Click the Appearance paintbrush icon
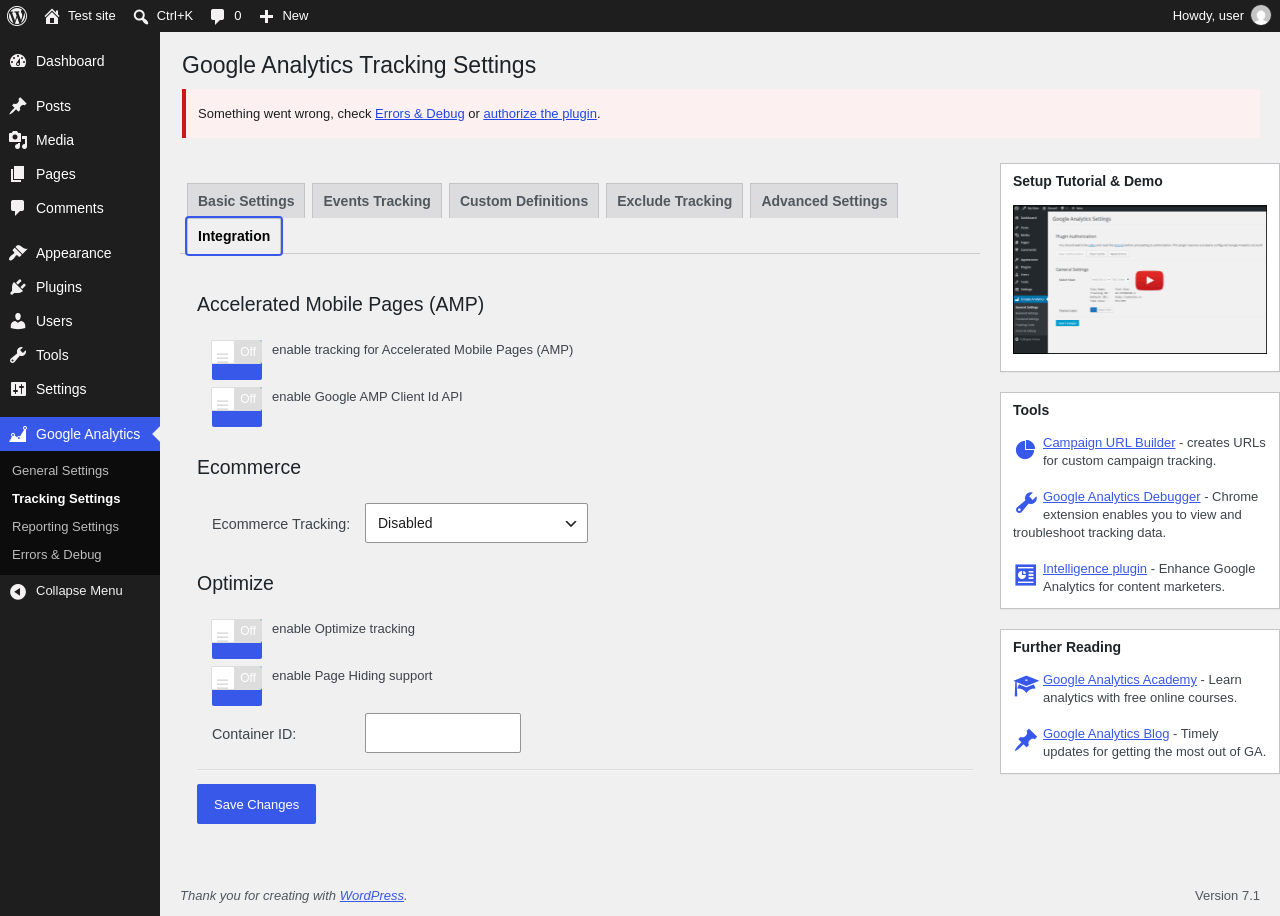The height and width of the screenshot is (916, 1280). click(18, 253)
